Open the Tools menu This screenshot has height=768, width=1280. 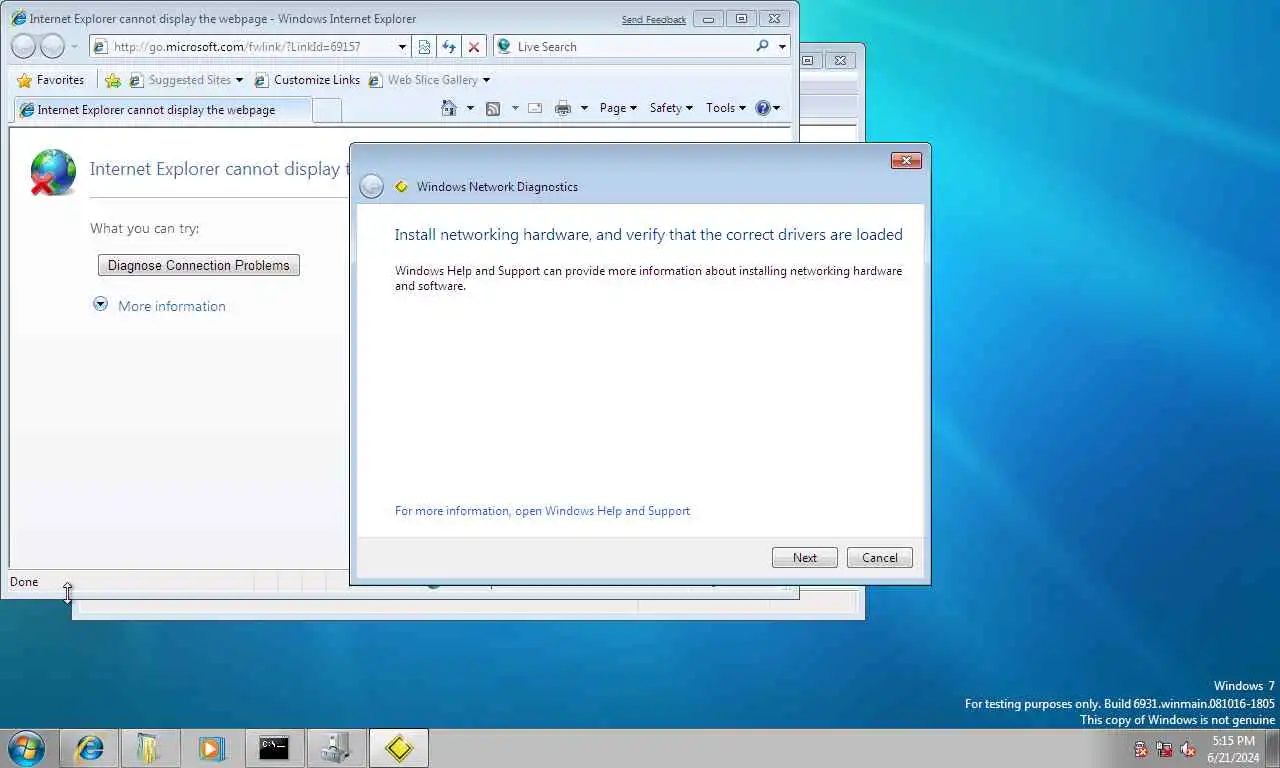[x=726, y=108]
